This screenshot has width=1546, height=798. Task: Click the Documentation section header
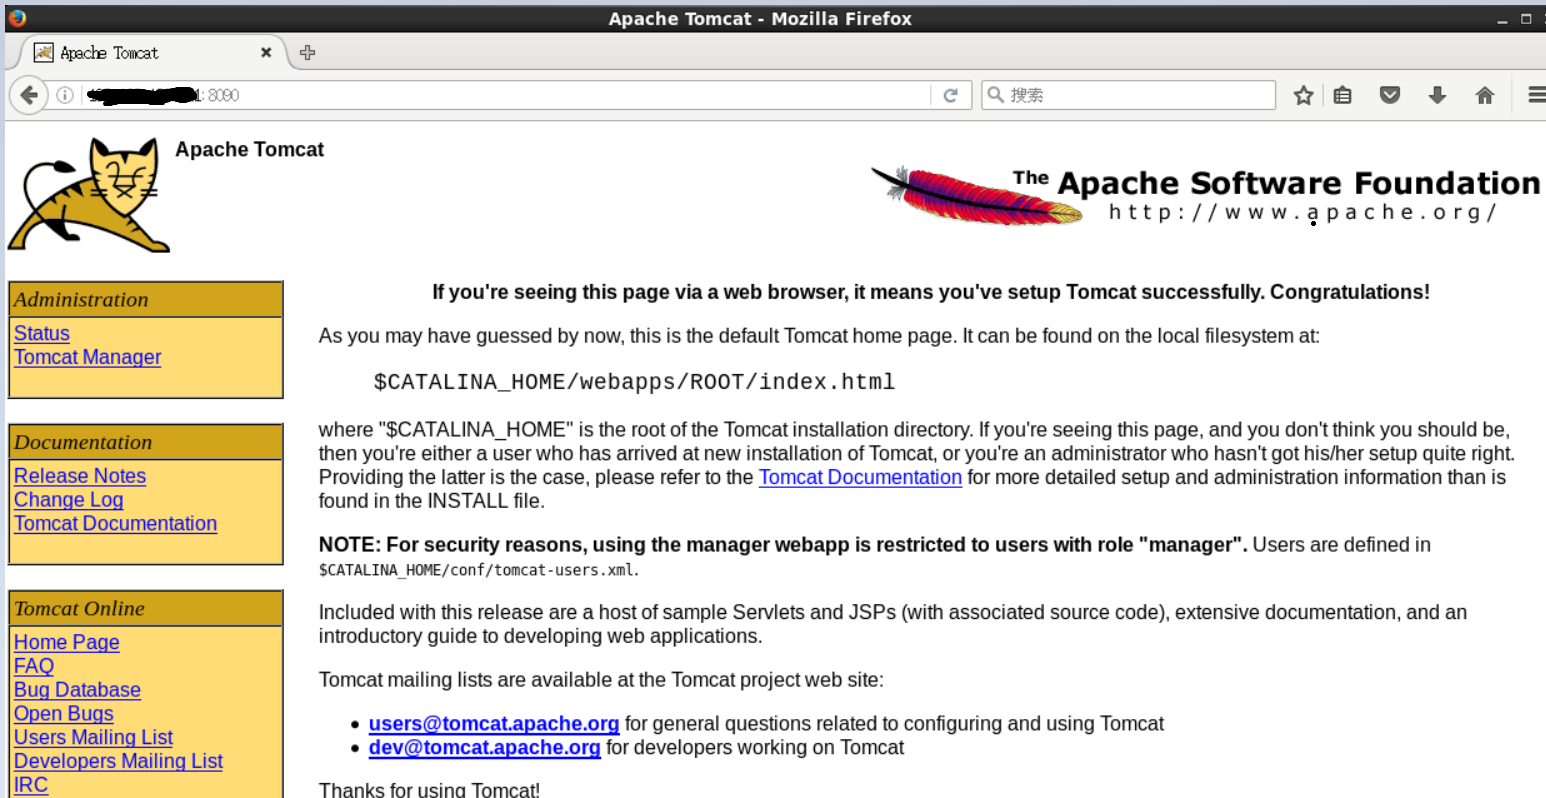(x=145, y=442)
